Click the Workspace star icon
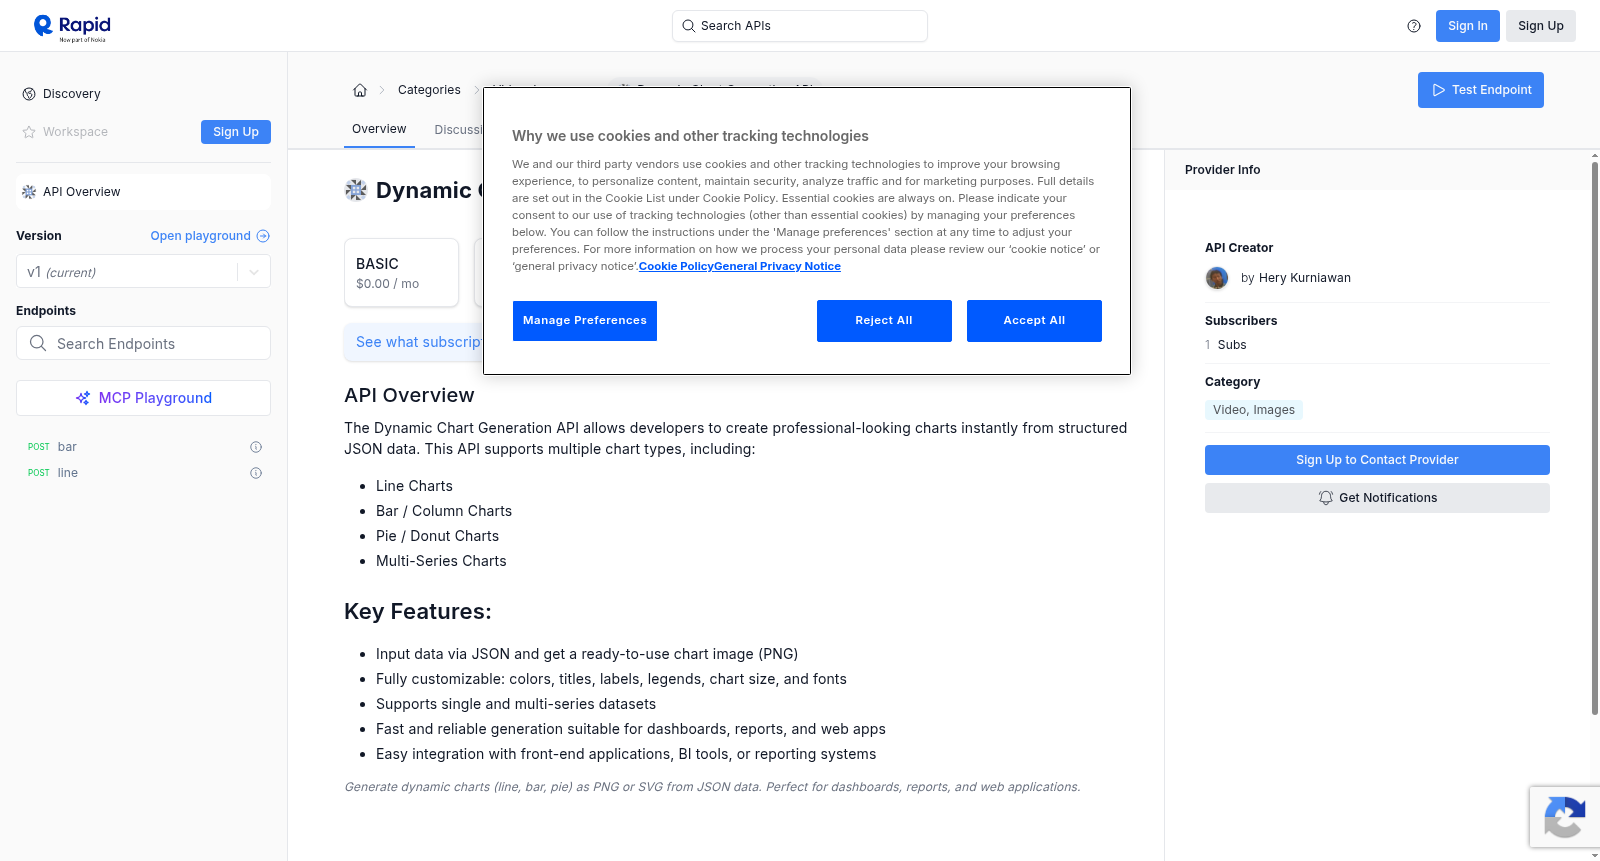The width and height of the screenshot is (1600, 861). pos(29,132)
